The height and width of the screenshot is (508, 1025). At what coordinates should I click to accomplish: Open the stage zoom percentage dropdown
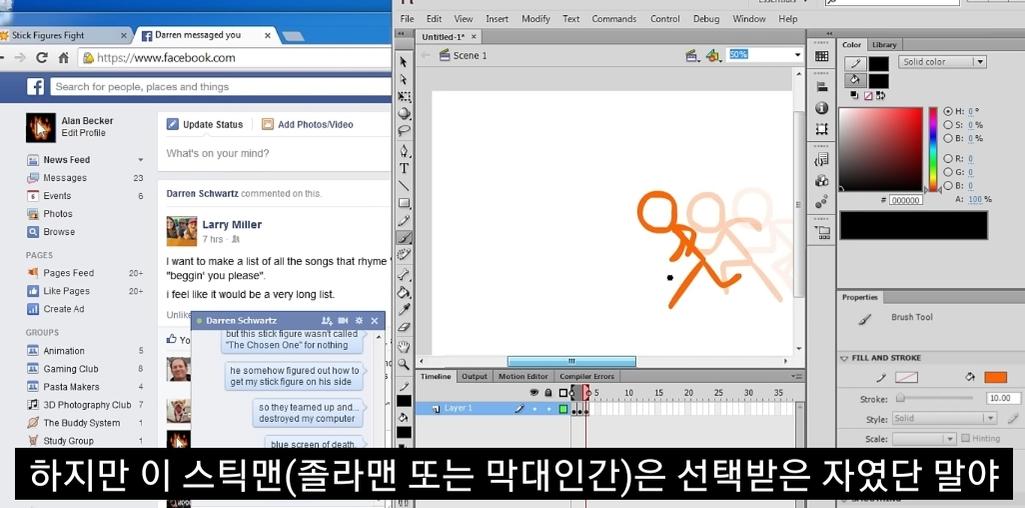click(798, 55)
